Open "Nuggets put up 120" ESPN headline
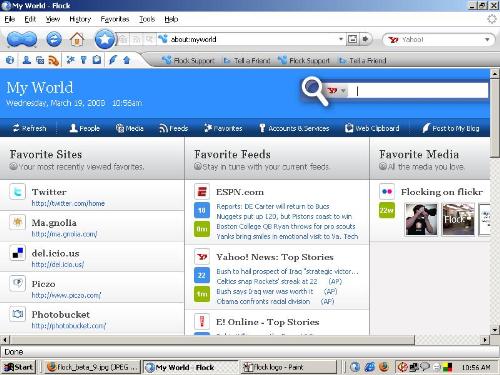500x375 pixels. tap(284, 216)
